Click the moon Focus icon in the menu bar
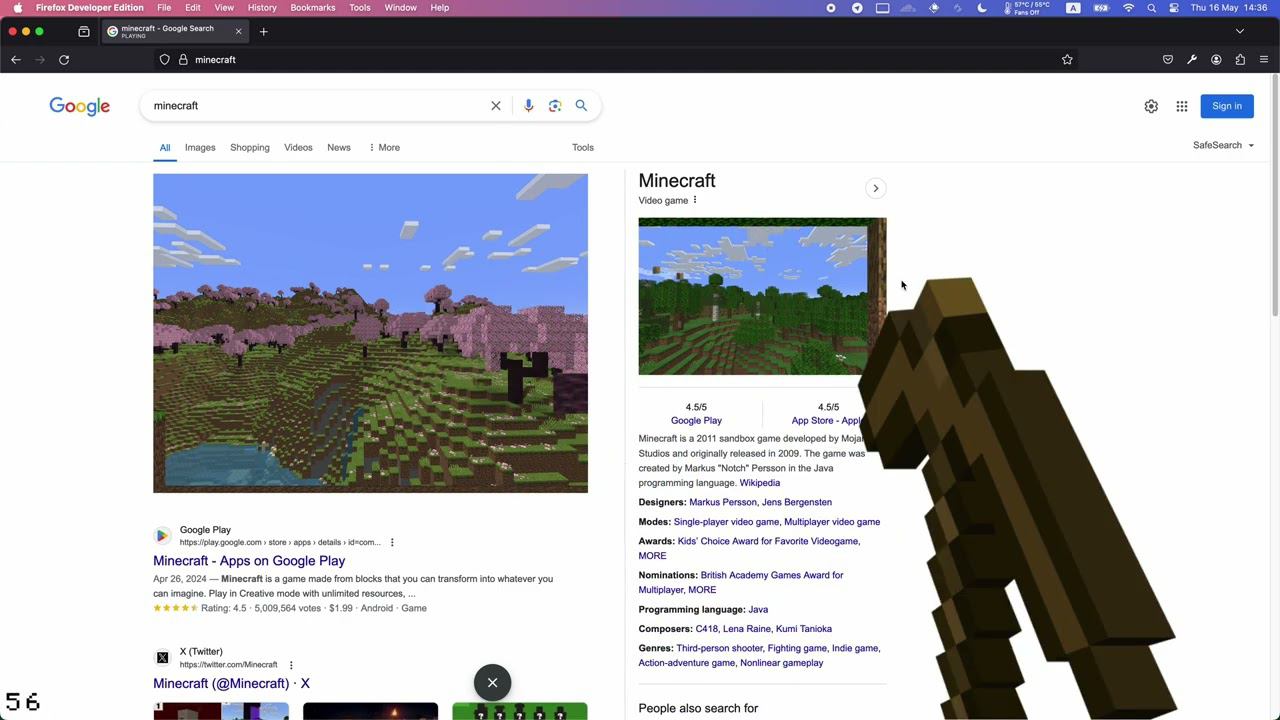The image size is (1280, 720). coord(982,8)
